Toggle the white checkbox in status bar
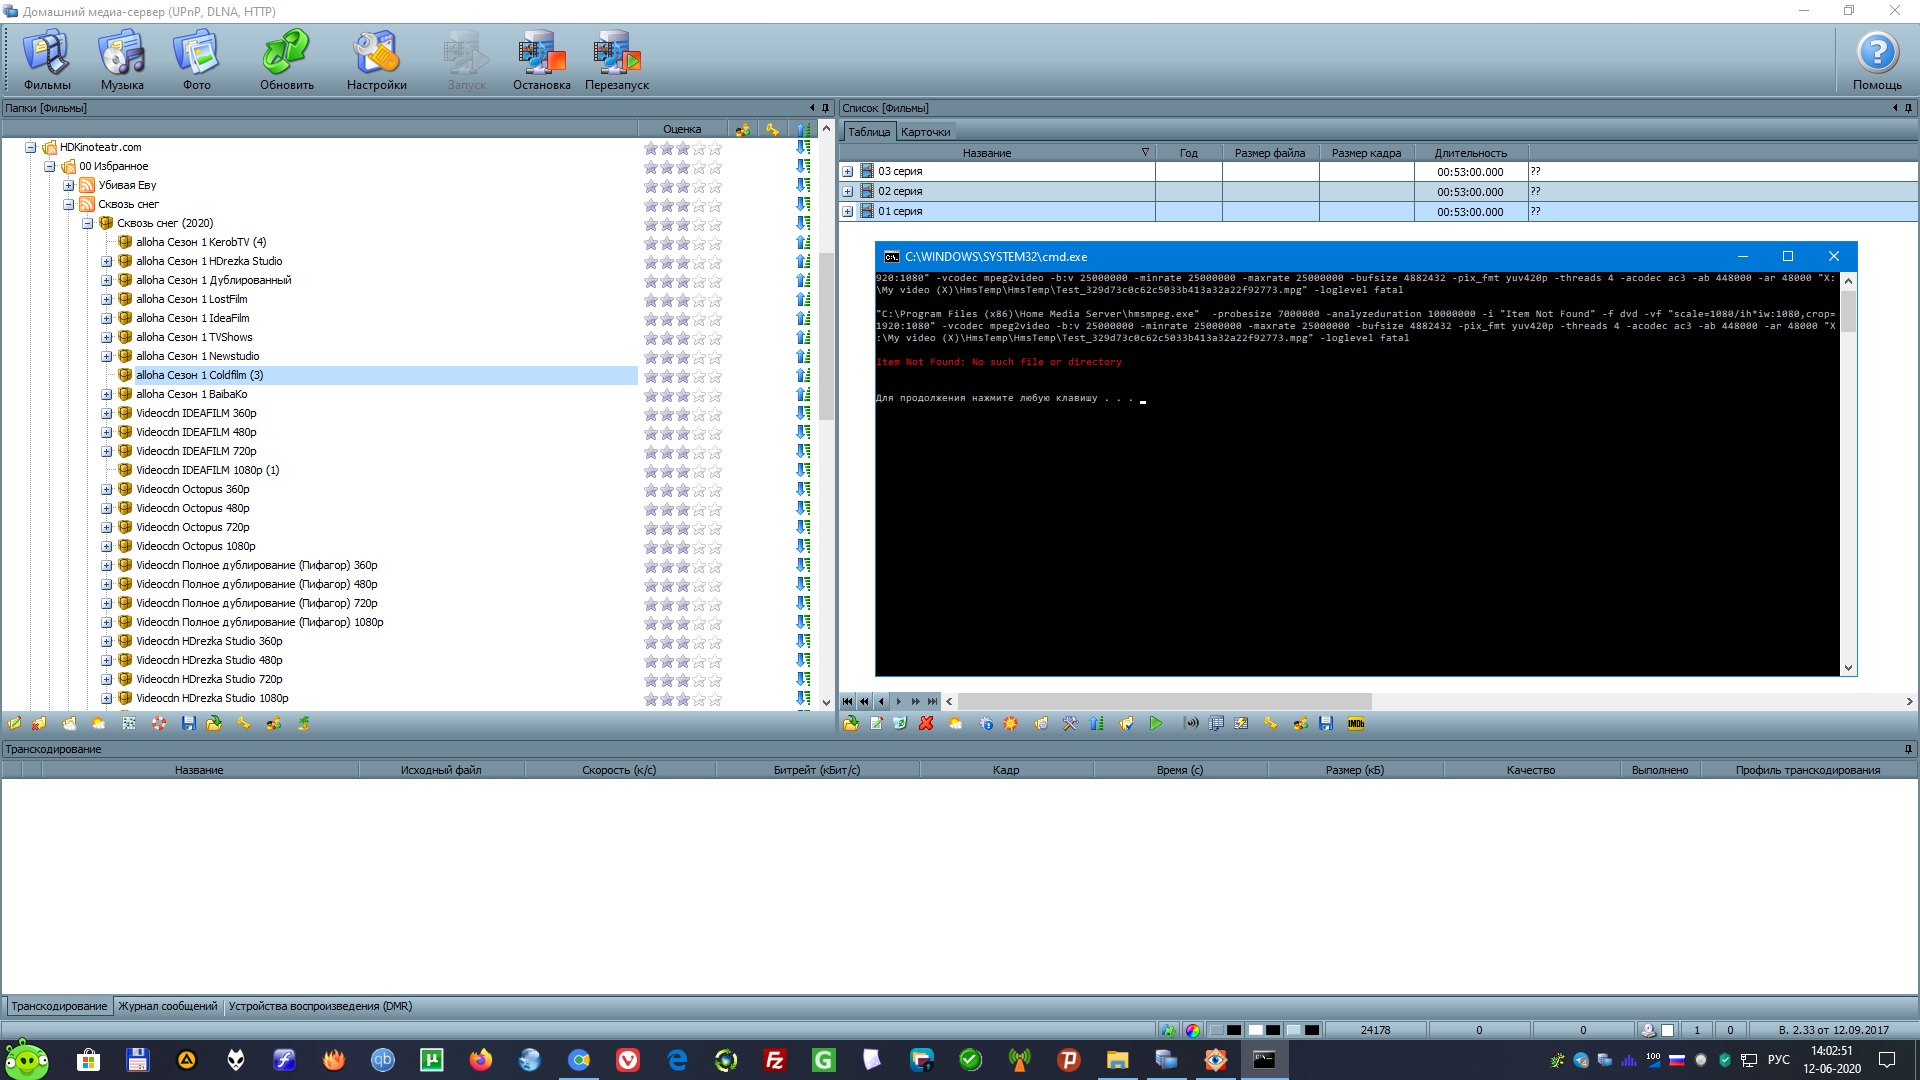The height and width of the screenshot is (1080, 1920). pos(1667,1030)
